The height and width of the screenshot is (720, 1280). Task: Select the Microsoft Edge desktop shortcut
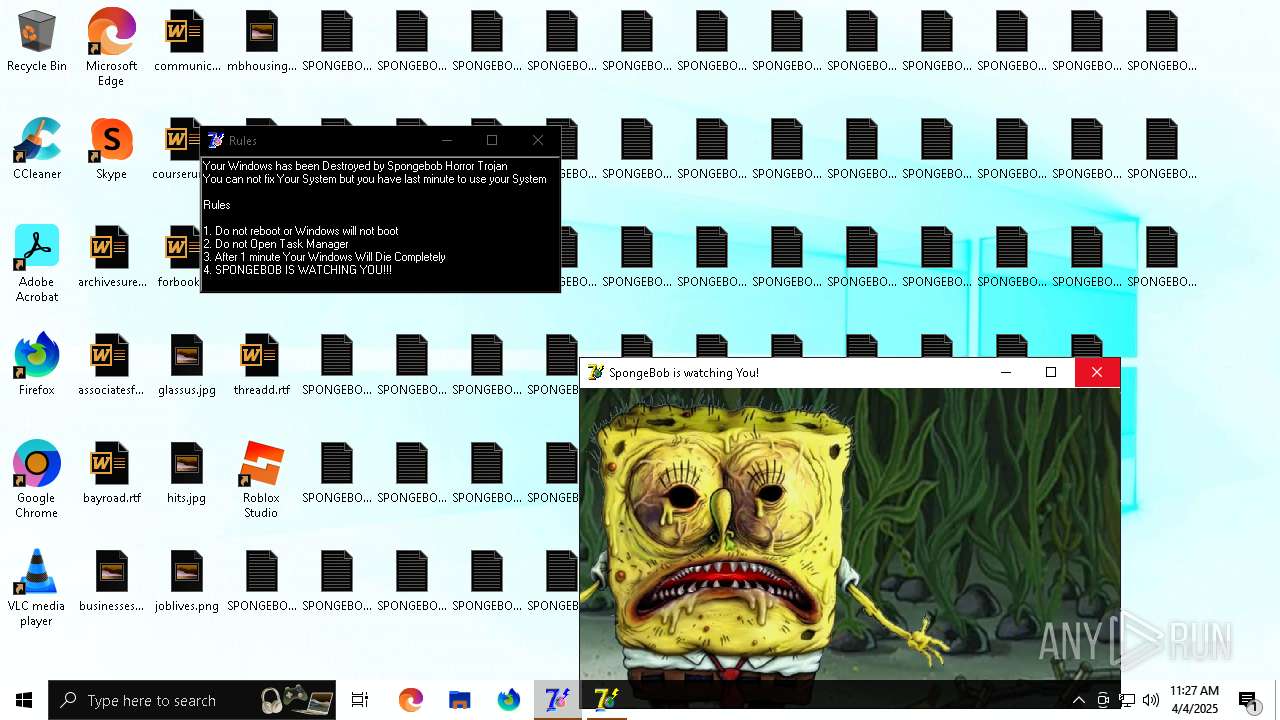point(111,47)
